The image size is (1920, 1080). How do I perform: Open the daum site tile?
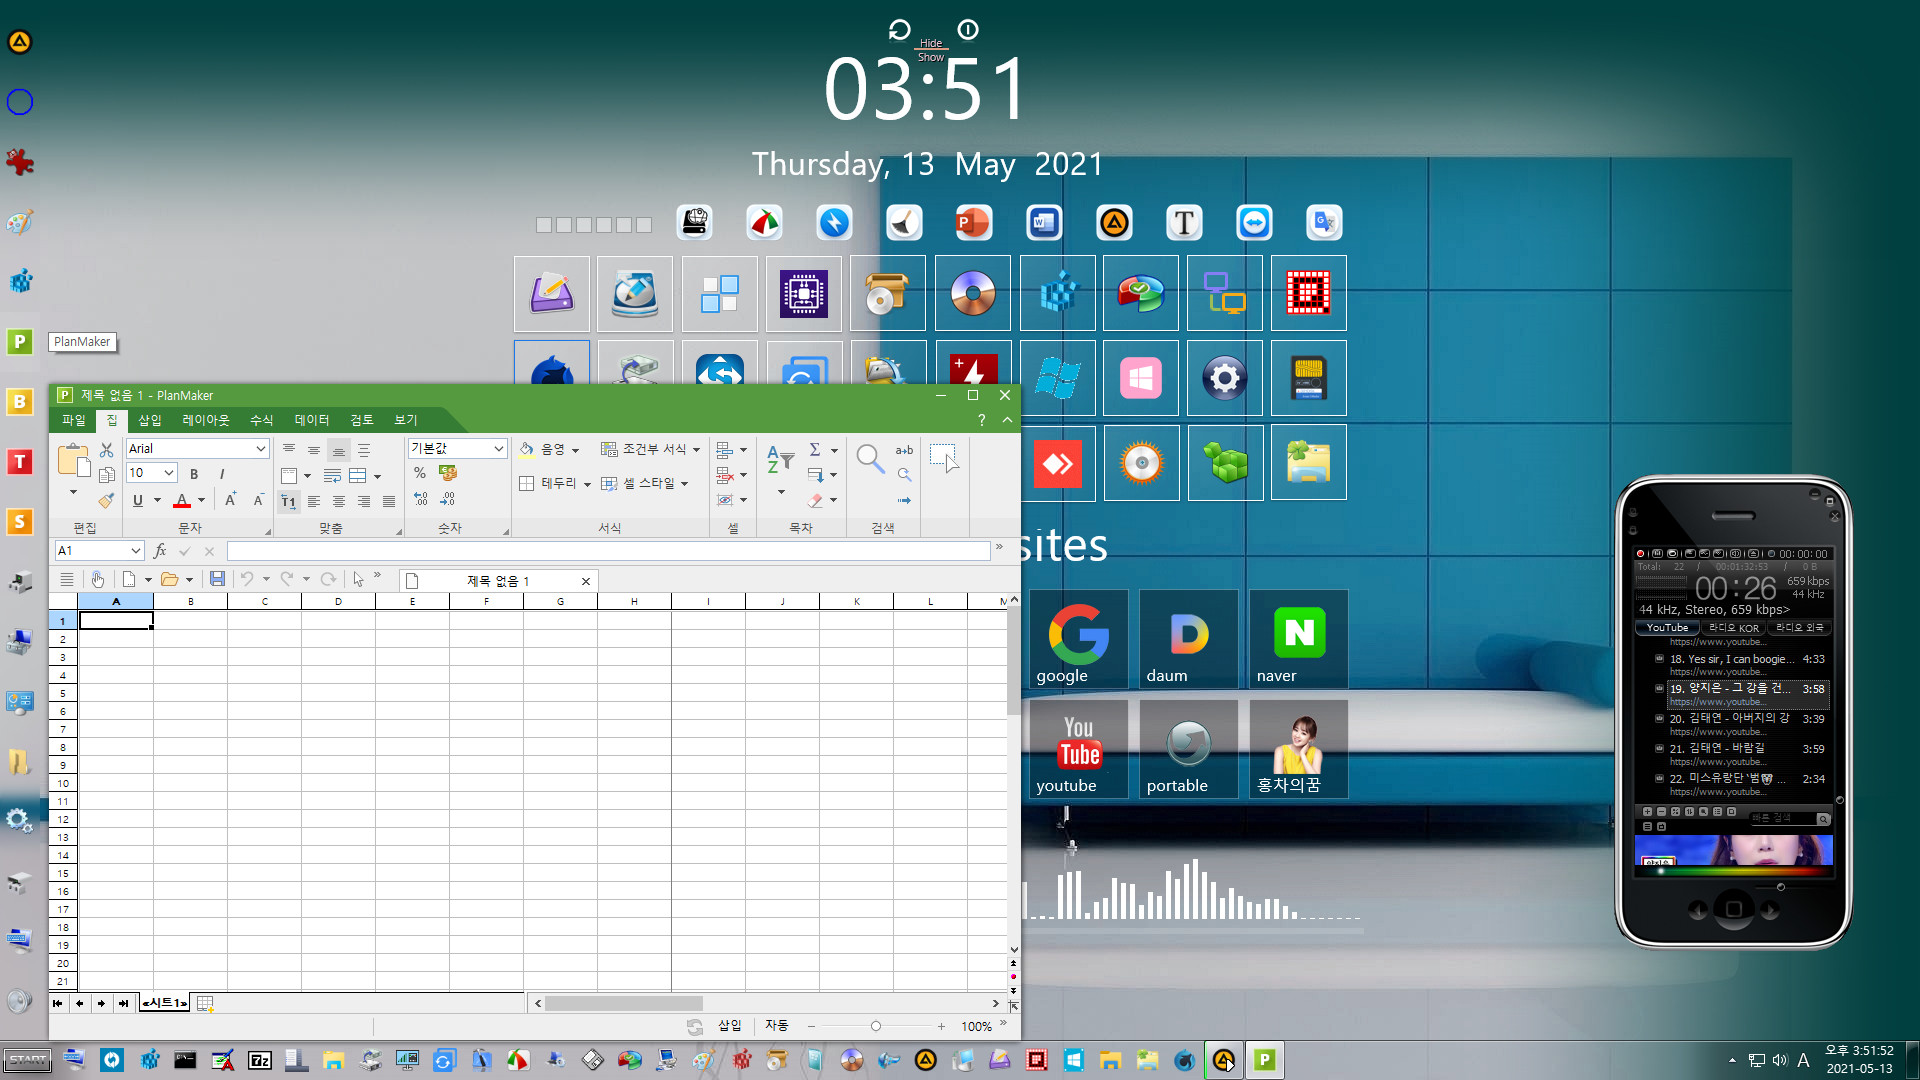pyautogui.click(x=1189, y=639)
